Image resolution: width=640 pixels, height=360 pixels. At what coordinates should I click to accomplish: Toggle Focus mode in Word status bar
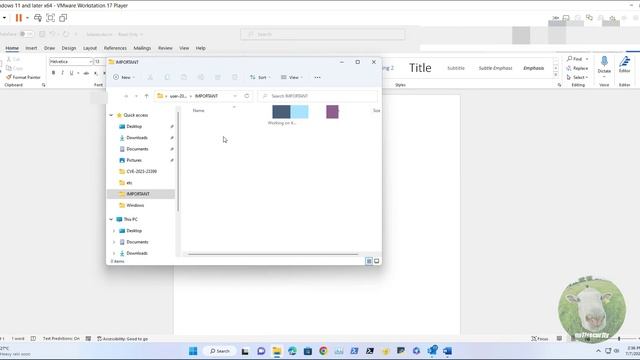tap(540, 339)
